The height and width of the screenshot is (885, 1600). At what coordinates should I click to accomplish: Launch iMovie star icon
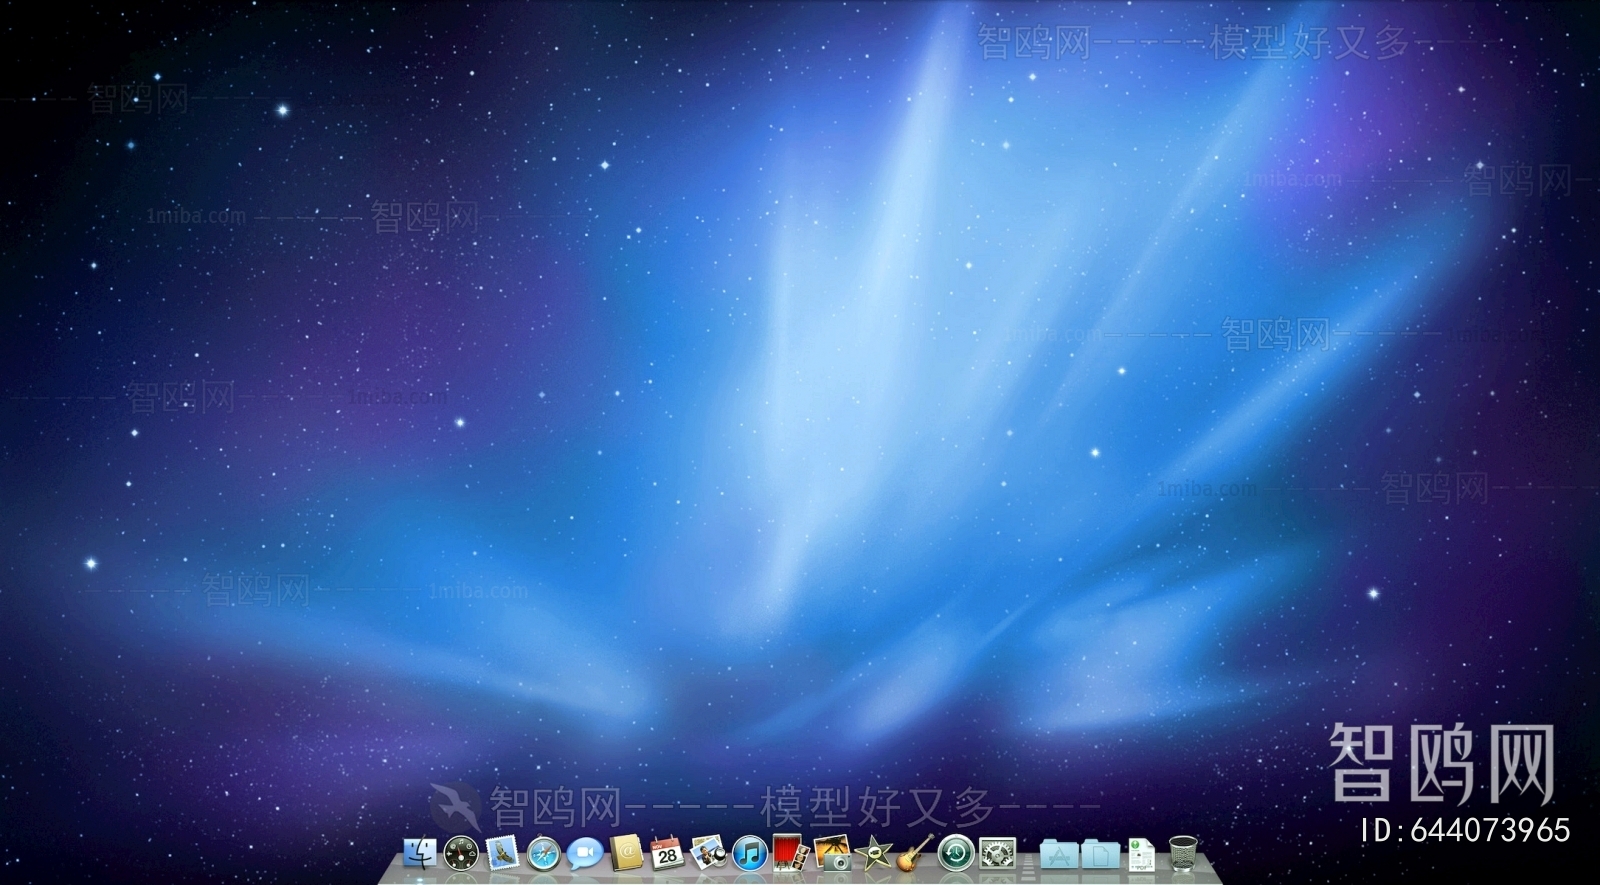(873, 853)
